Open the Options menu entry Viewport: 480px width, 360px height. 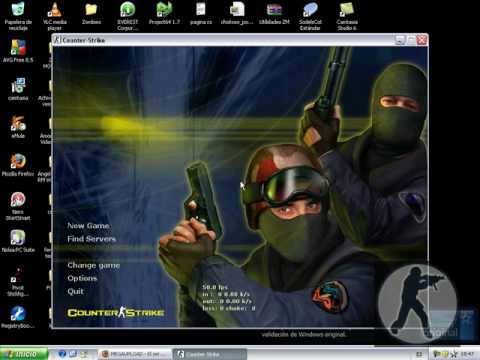82,278
